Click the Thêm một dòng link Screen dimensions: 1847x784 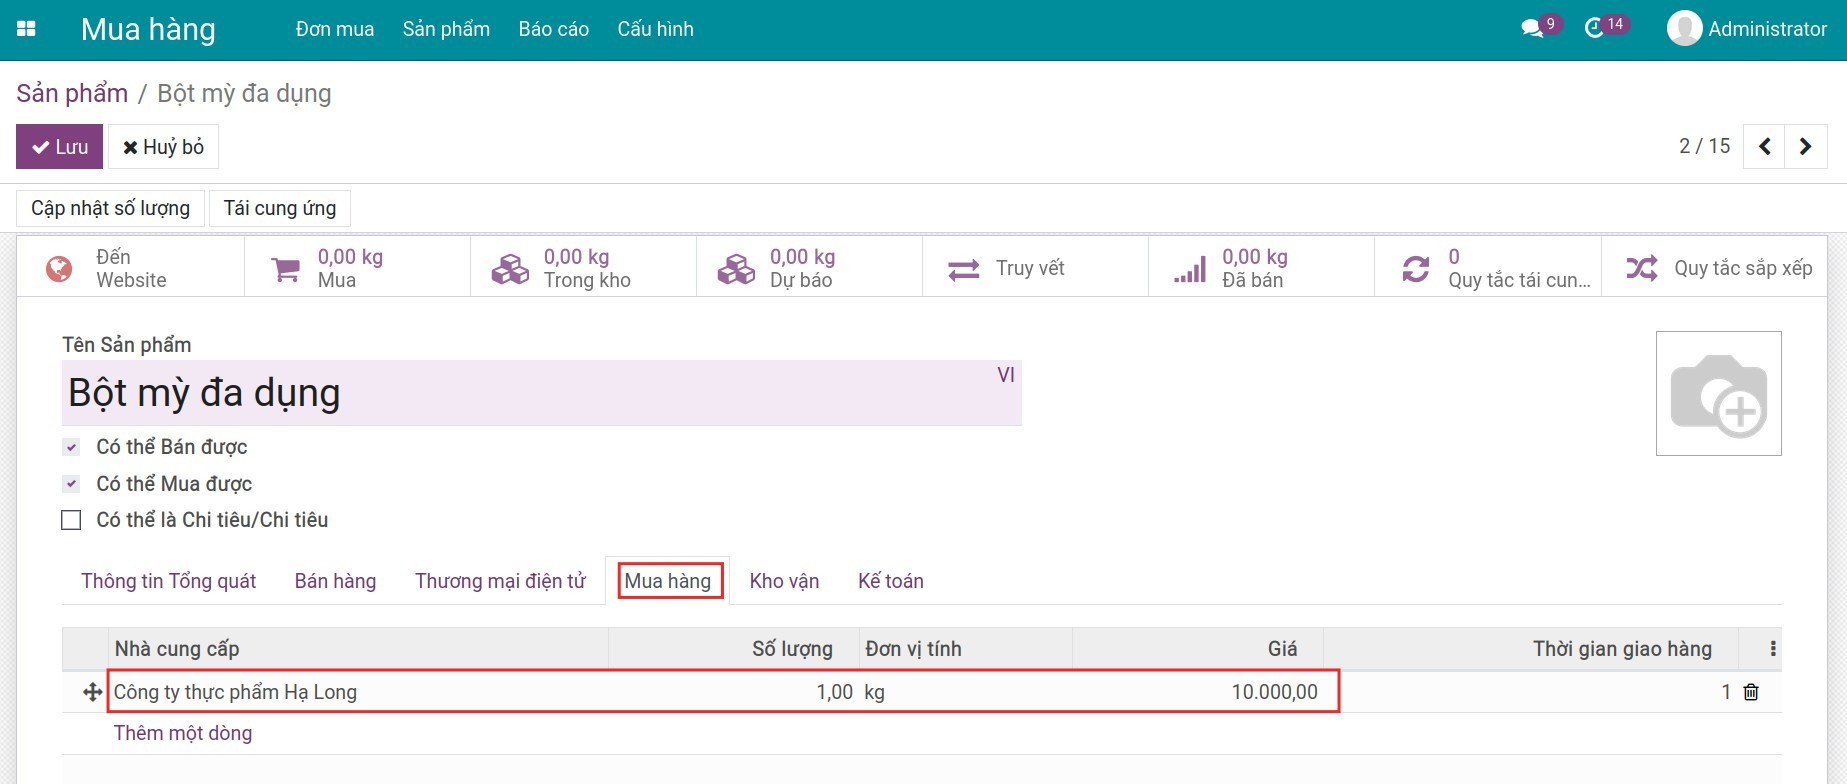click(183, 733)
